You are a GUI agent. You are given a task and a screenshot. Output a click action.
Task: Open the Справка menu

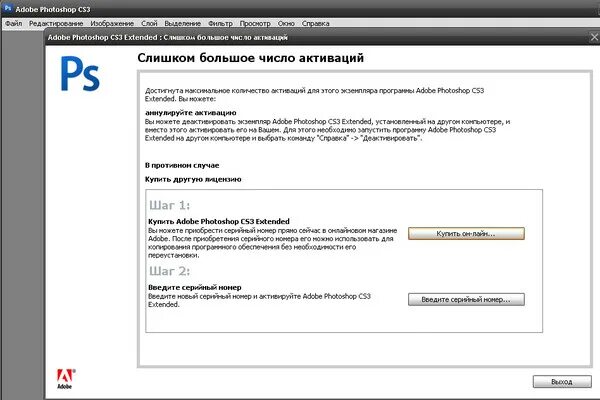click(316, 23)
